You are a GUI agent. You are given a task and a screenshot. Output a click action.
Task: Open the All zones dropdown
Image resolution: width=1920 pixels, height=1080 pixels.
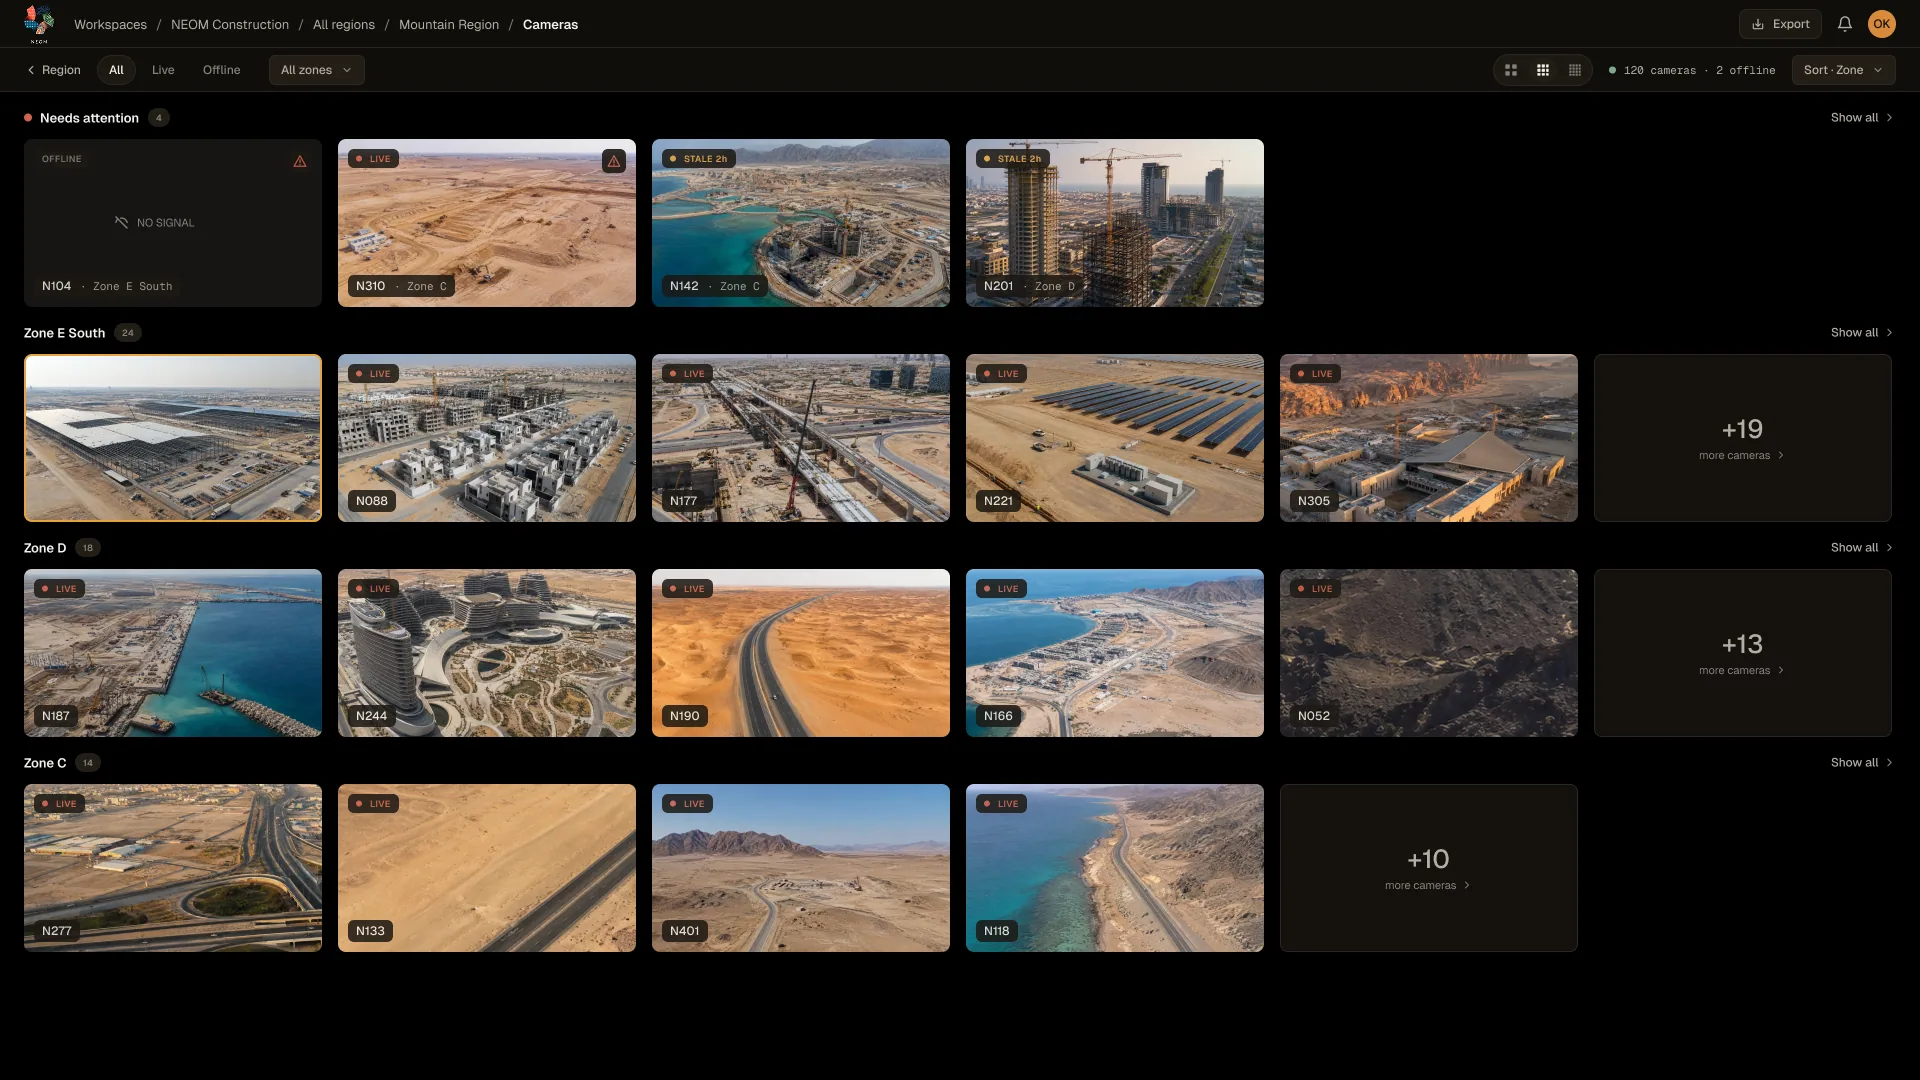pyautogui.click(x=316, y=70)
